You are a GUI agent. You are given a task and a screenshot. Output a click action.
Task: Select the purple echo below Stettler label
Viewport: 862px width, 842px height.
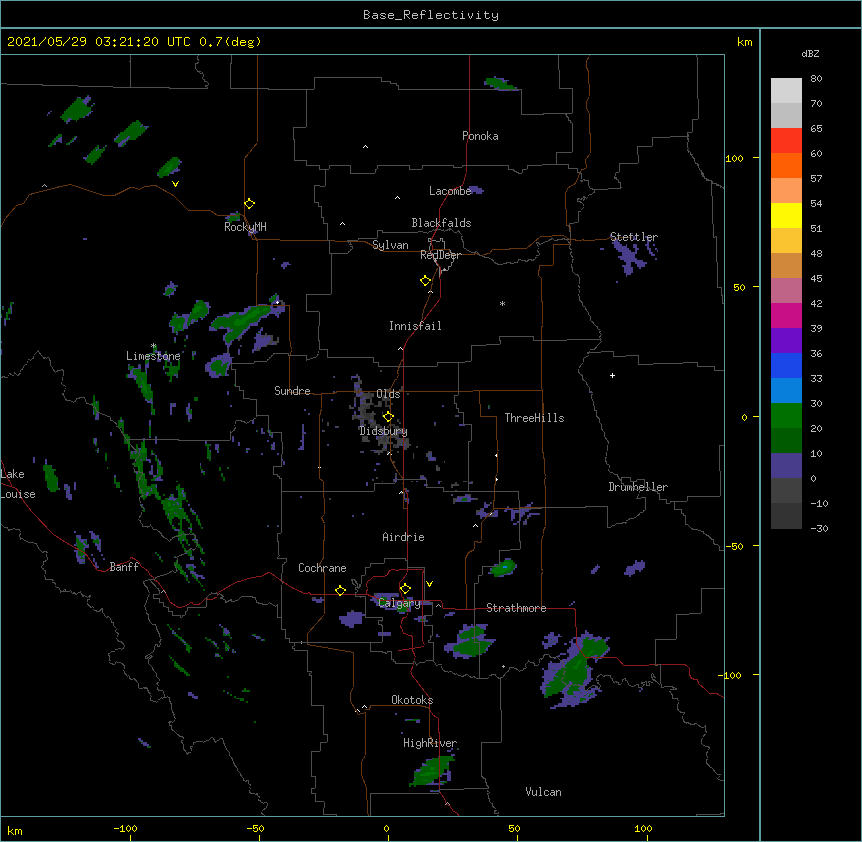[x=630, y=257]
